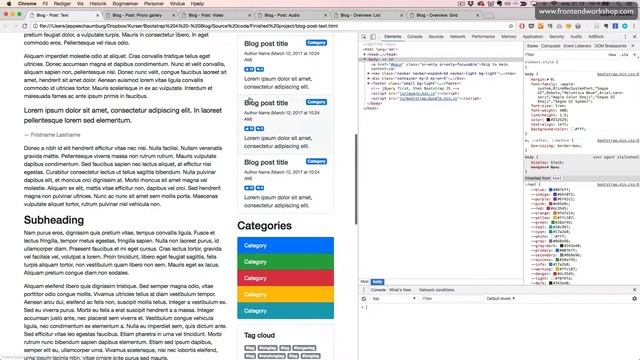Reload the page with the refresh icon
Viewport: 640px width, 360px height.
pyautogui.click(x=24, y=26)
